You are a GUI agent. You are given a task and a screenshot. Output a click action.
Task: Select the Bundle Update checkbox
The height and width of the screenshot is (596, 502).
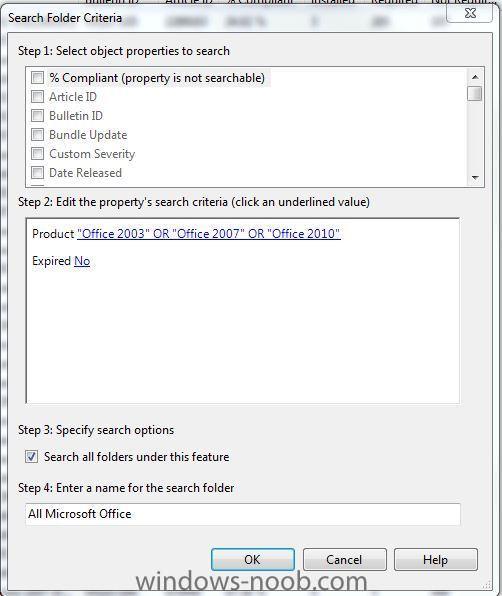pos(37,135)
